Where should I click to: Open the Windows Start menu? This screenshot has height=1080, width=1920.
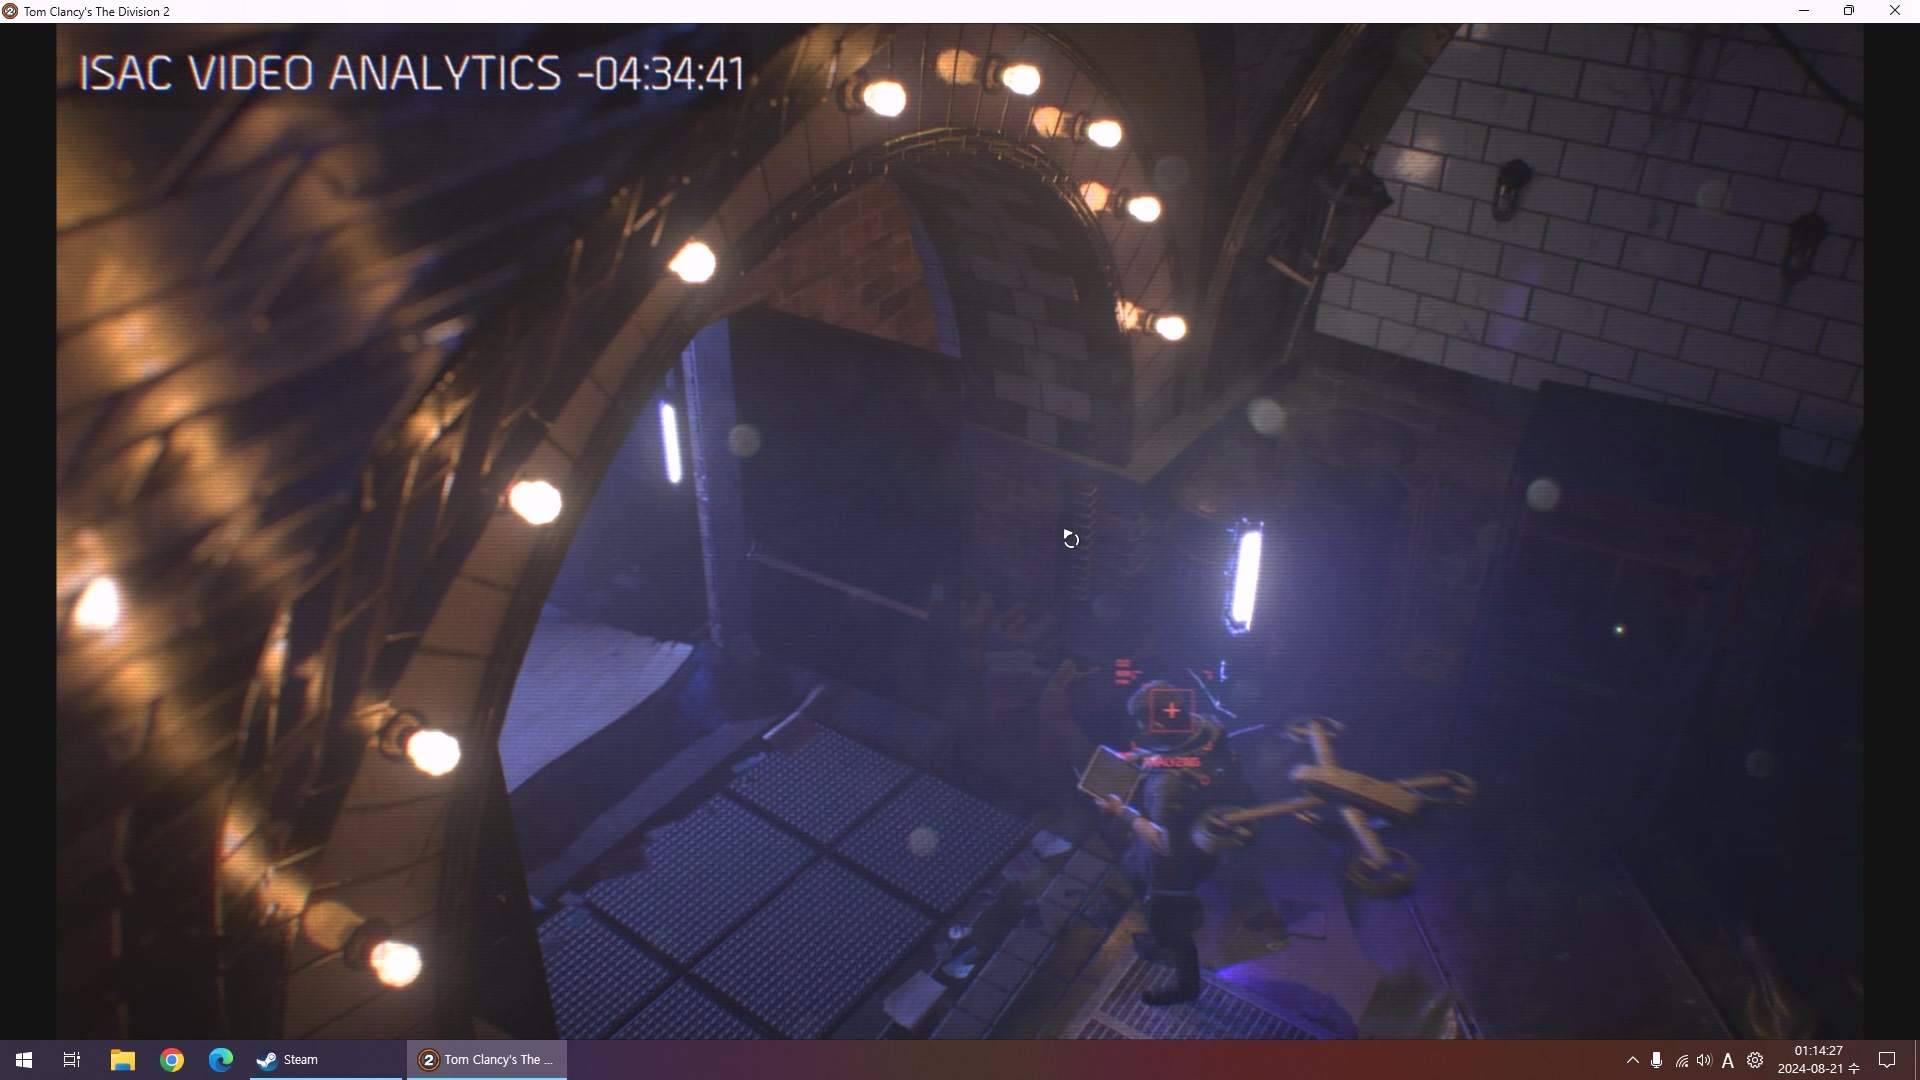click(24, 1060)
